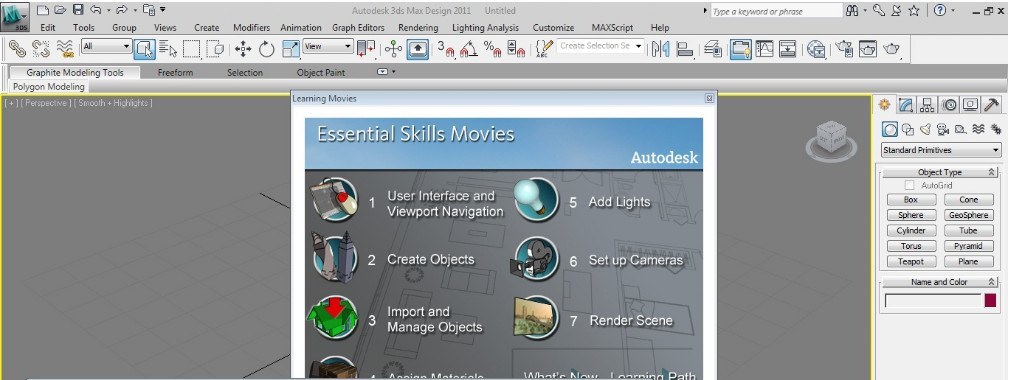
Task: Play the 'Add Lights' movie link
Action: click(x=619, y=202)
